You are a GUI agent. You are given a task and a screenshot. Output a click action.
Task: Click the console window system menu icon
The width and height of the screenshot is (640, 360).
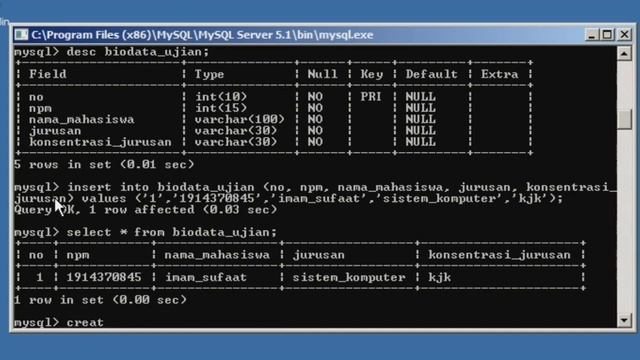tap(21, 35)
